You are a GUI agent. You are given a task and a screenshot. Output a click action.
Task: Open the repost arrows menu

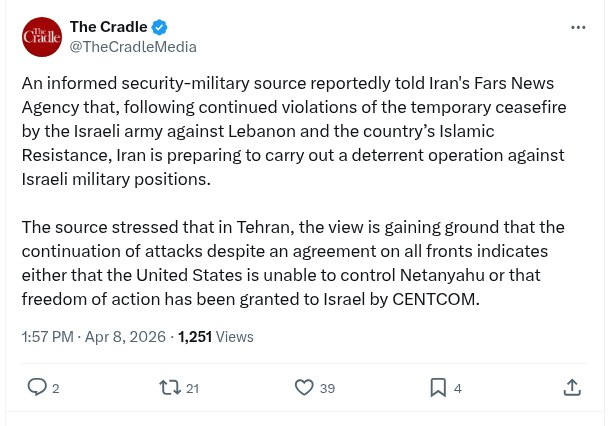pos(169,387)
